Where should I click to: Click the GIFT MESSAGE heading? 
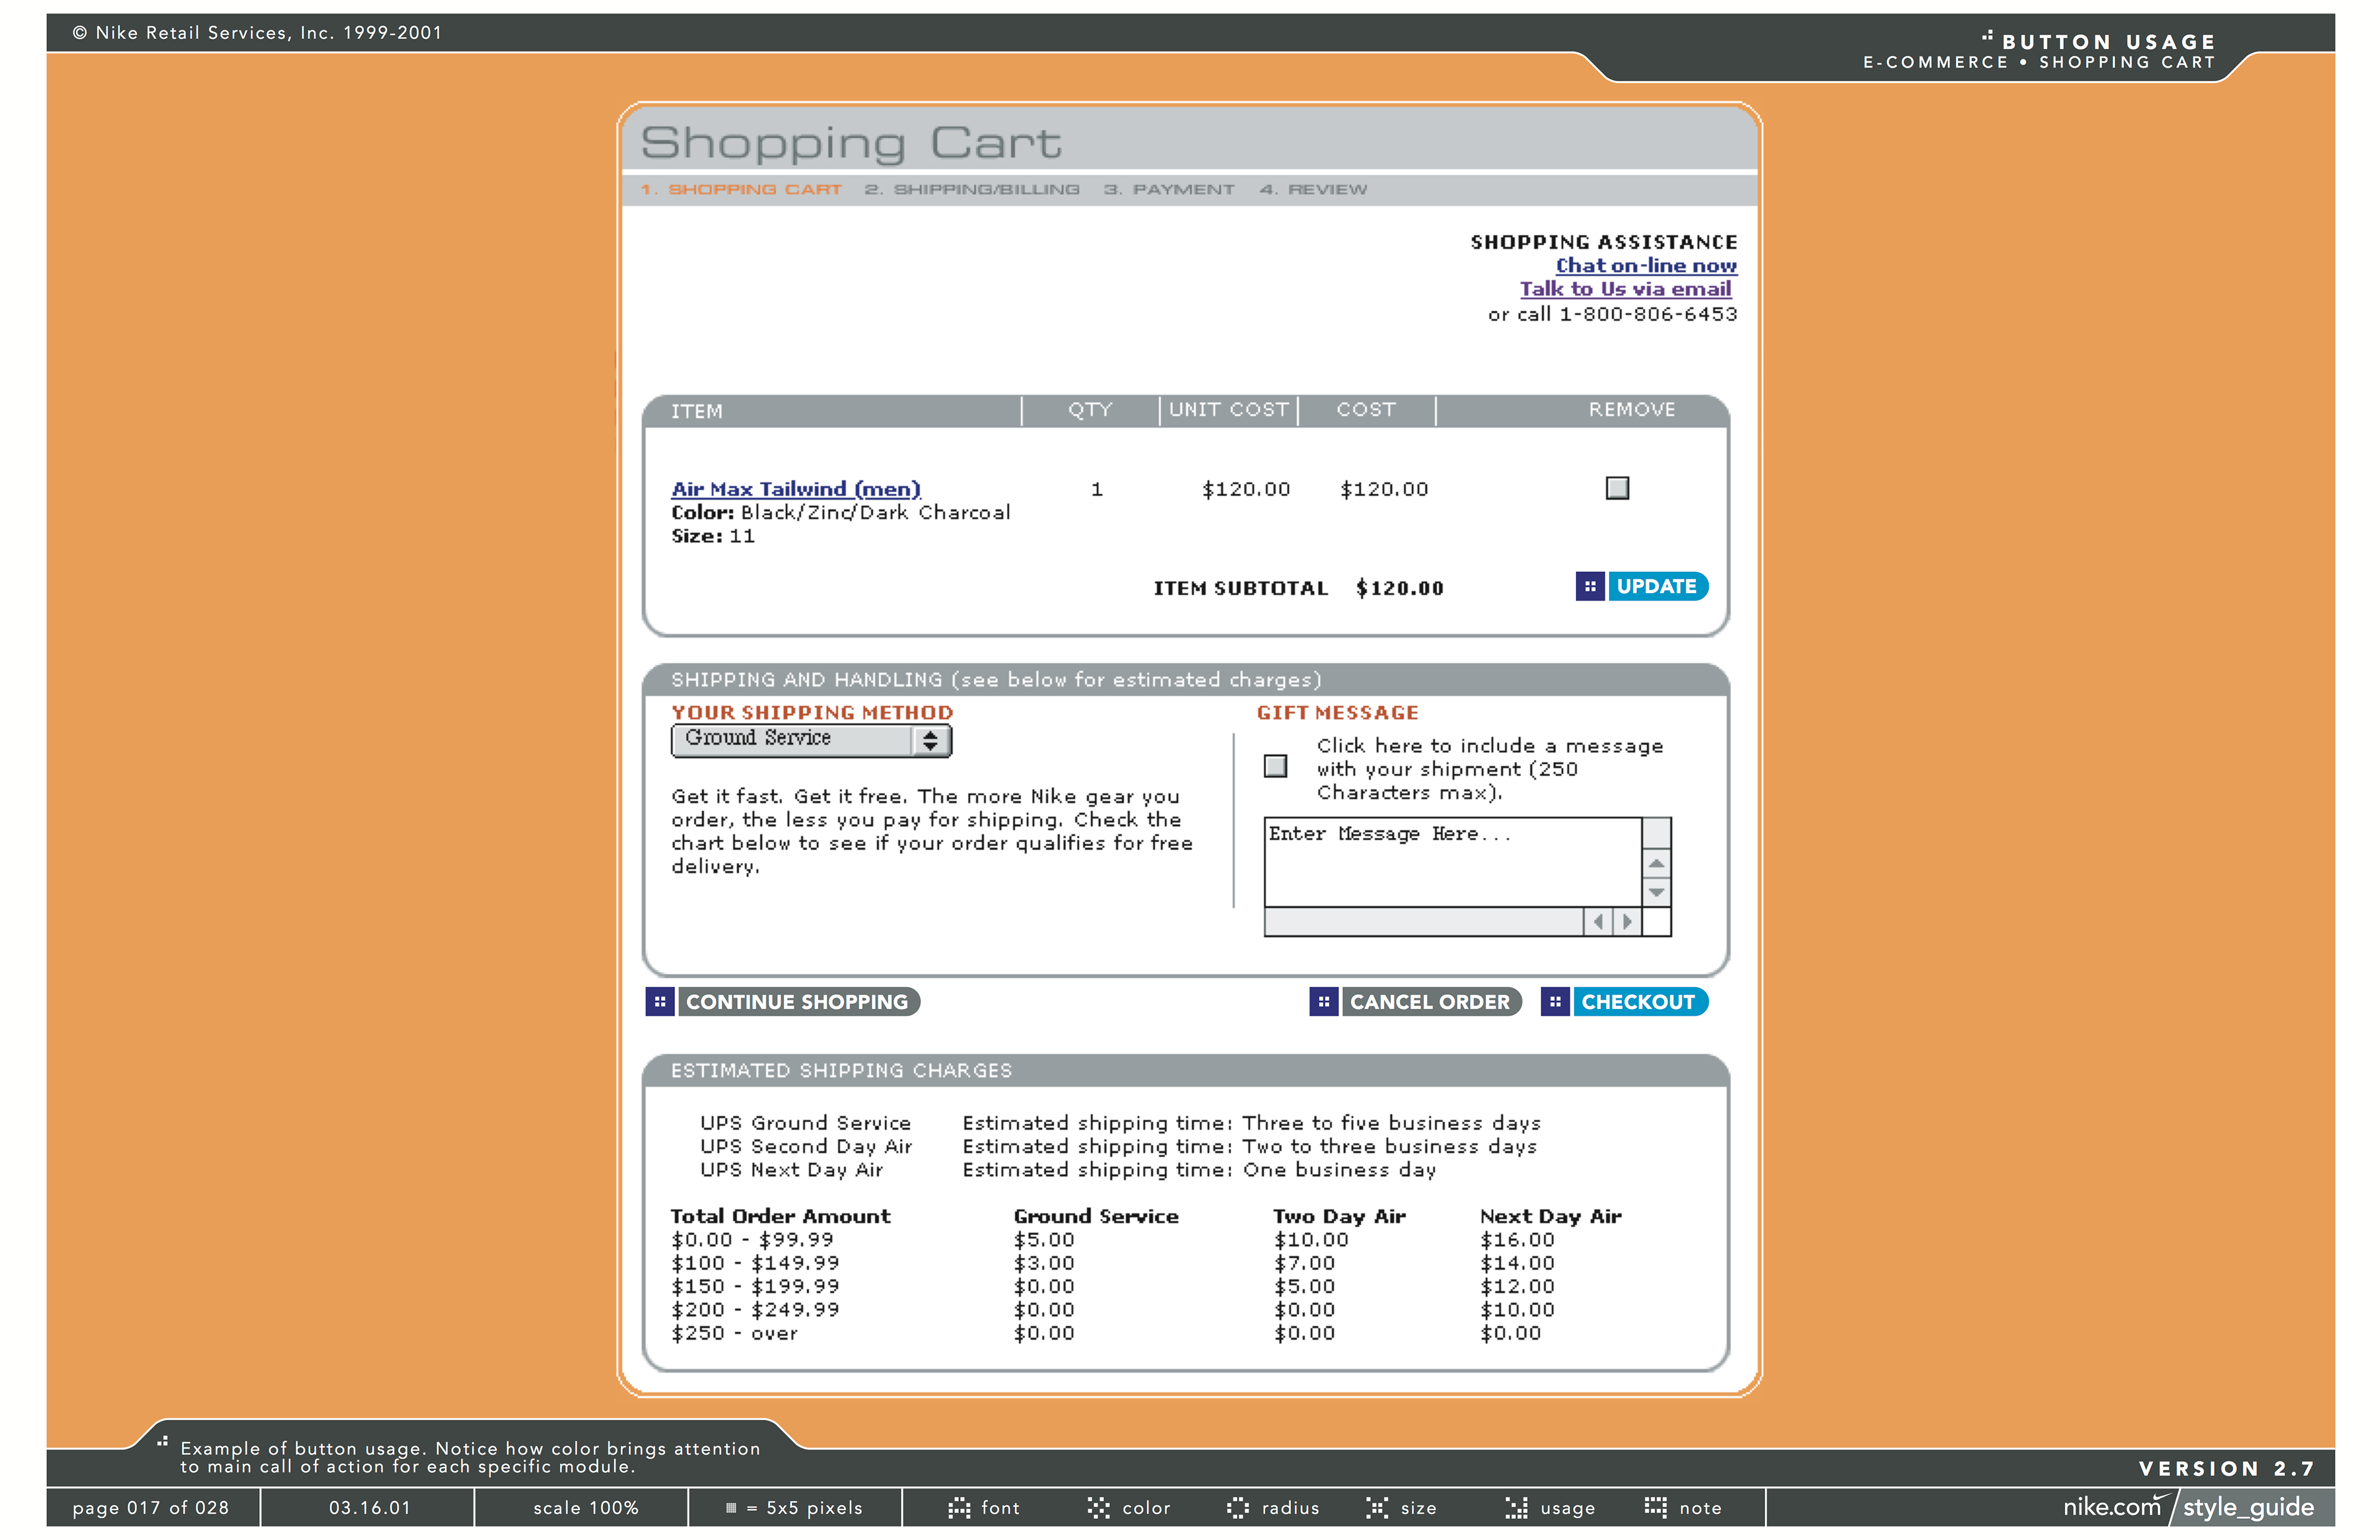(1338, 712)
